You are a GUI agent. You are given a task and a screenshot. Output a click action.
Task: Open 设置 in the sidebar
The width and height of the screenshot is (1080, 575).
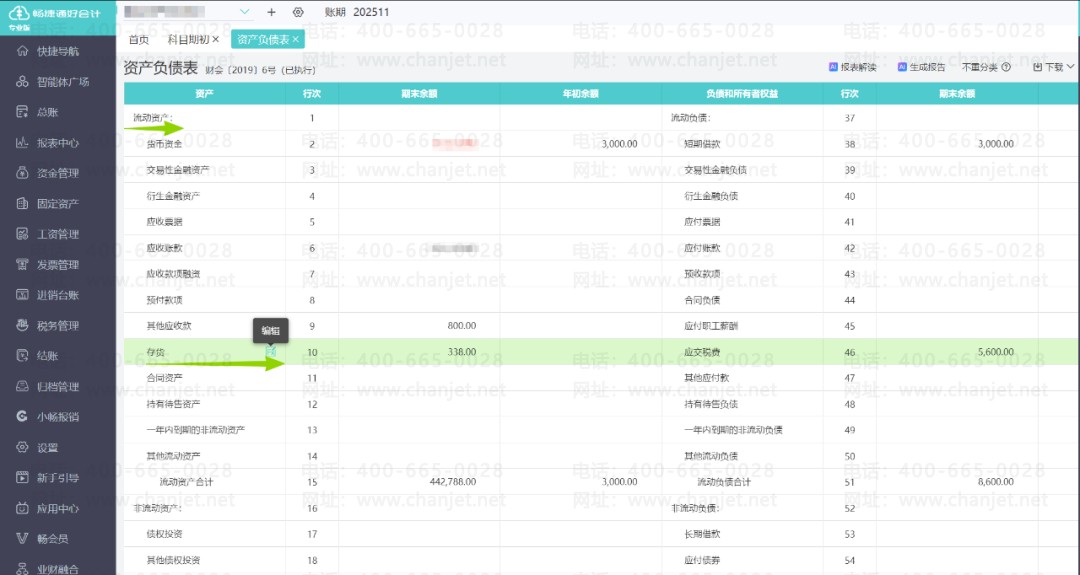click(x=48, y=448)
